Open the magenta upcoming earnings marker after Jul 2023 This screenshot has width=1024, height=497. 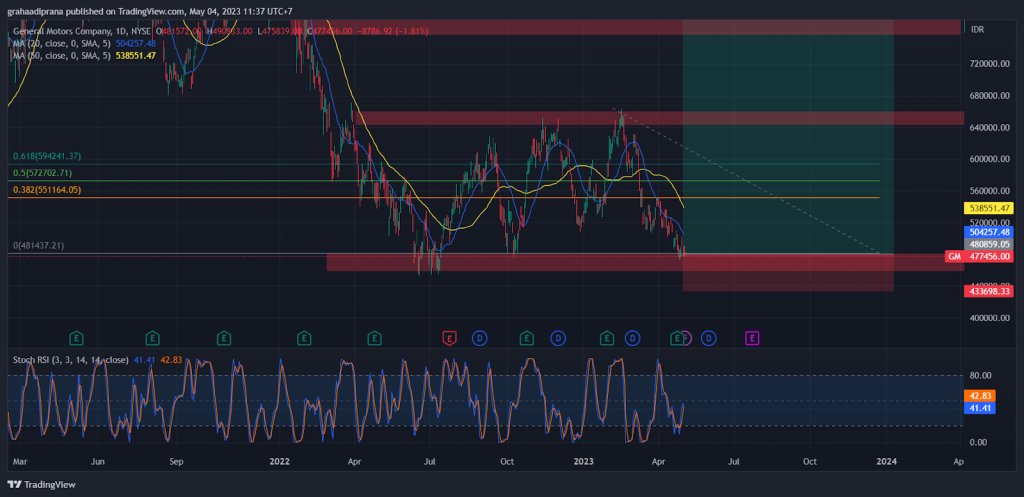[x=752, y=338]
